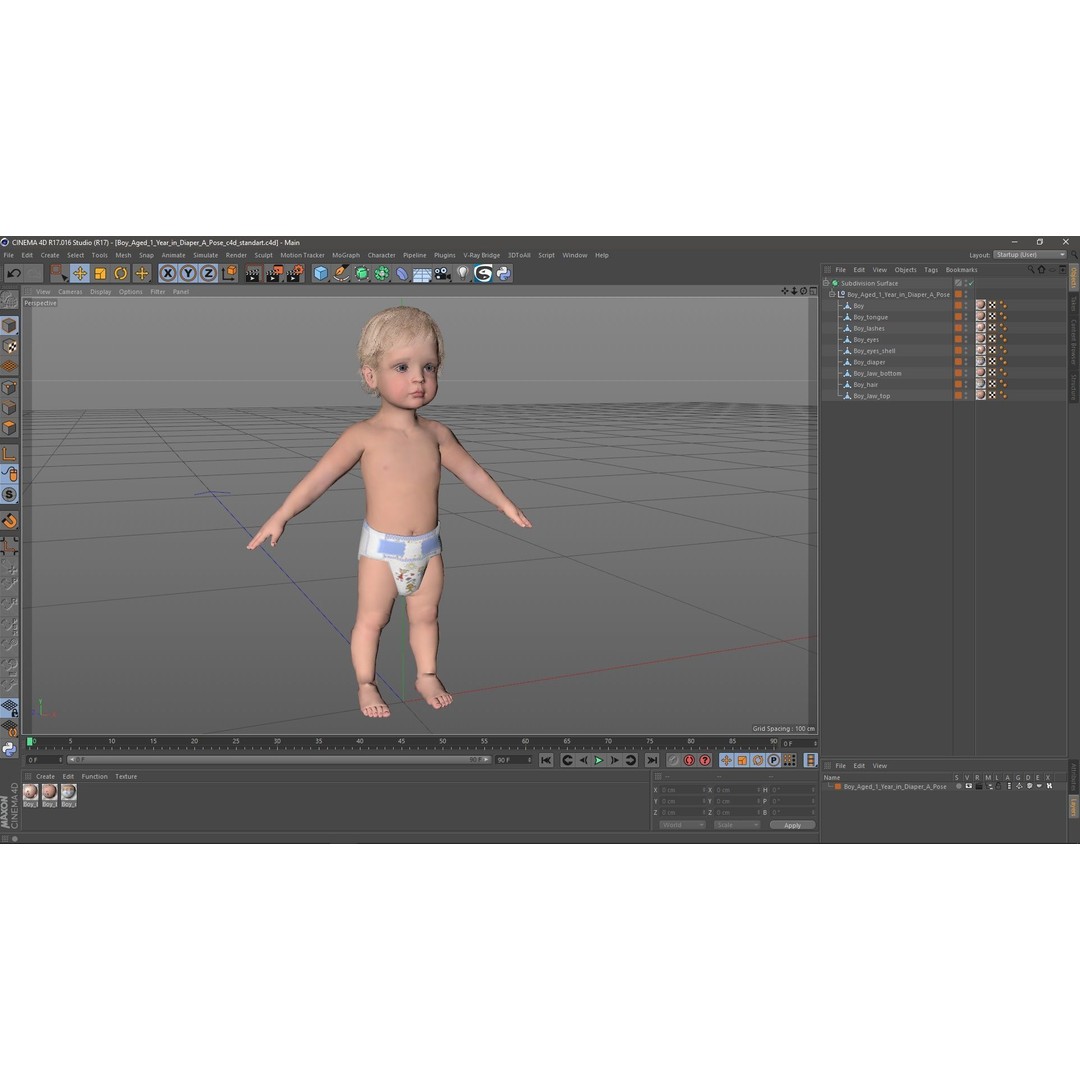The width and height of the screenshot is (1080, 1080).
Task: Click the Apply button
Action: pyautogui.click(x=792, y=825)
